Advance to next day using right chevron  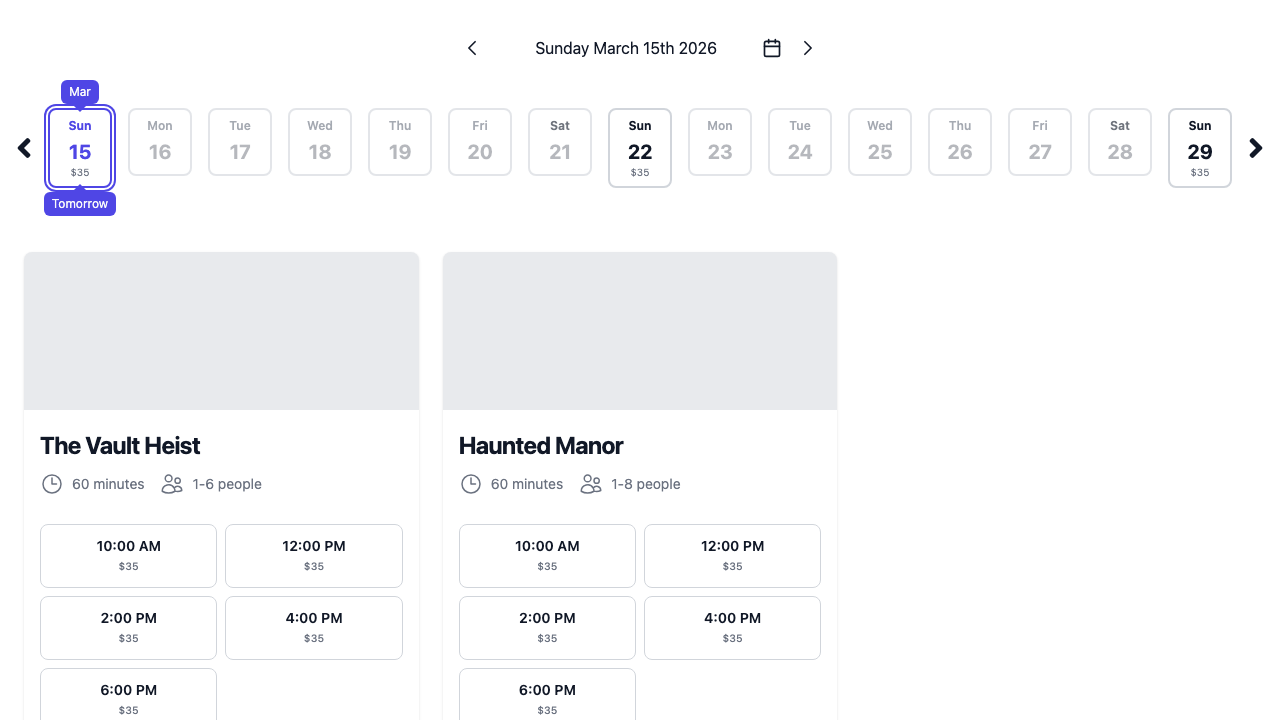pos(808,48)
